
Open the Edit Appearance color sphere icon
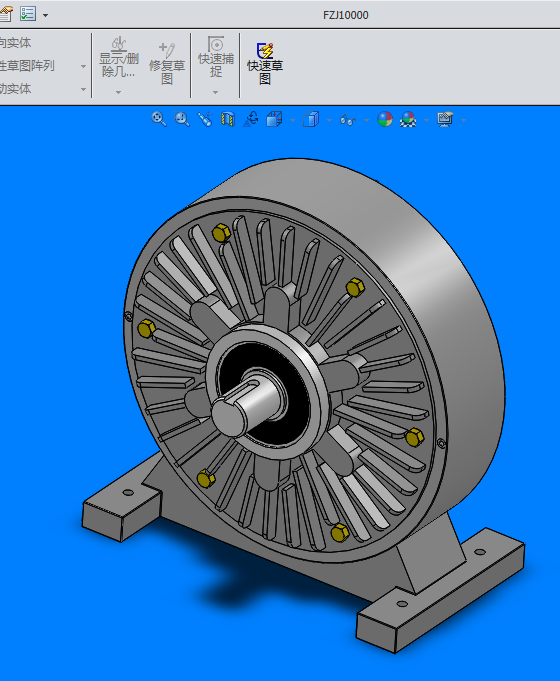pos(385,119)
